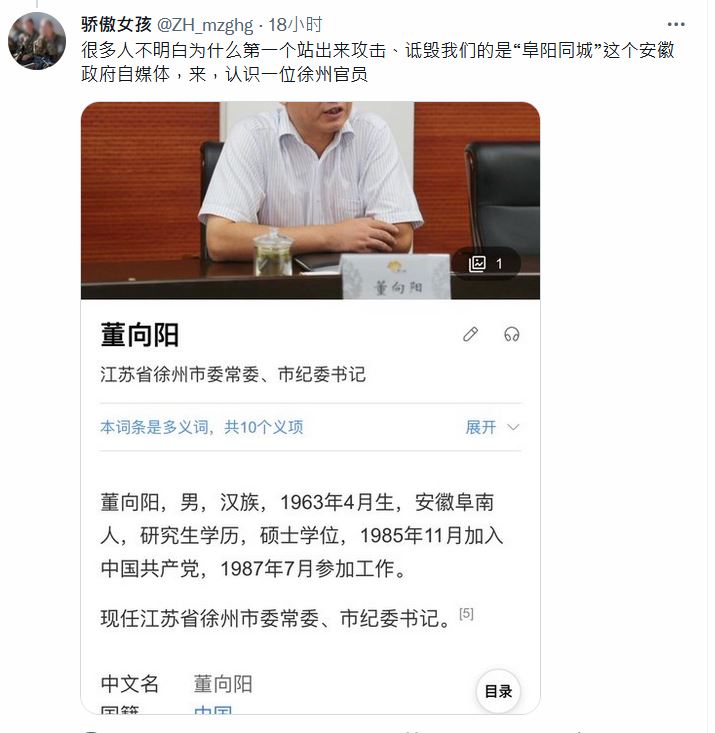Open the image gallery count badge

486,264
